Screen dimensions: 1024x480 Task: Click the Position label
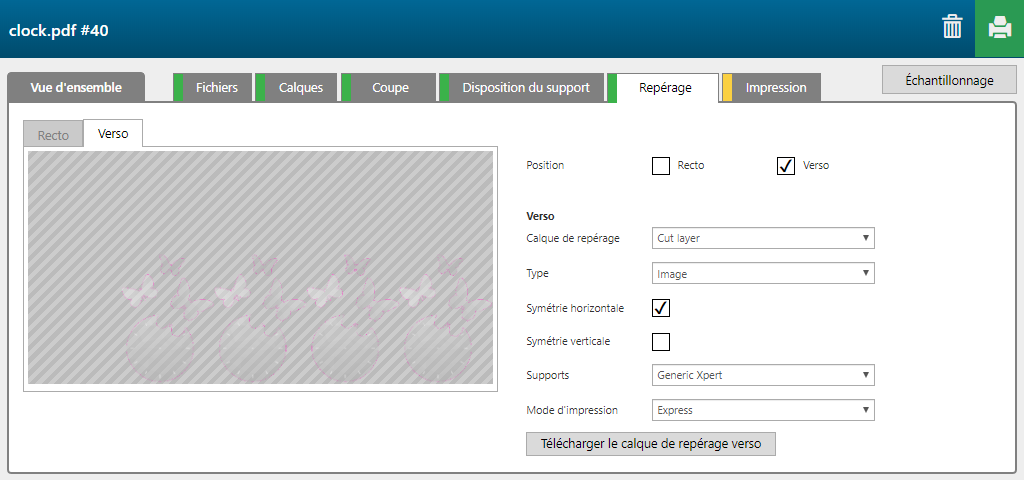[545, 165]
